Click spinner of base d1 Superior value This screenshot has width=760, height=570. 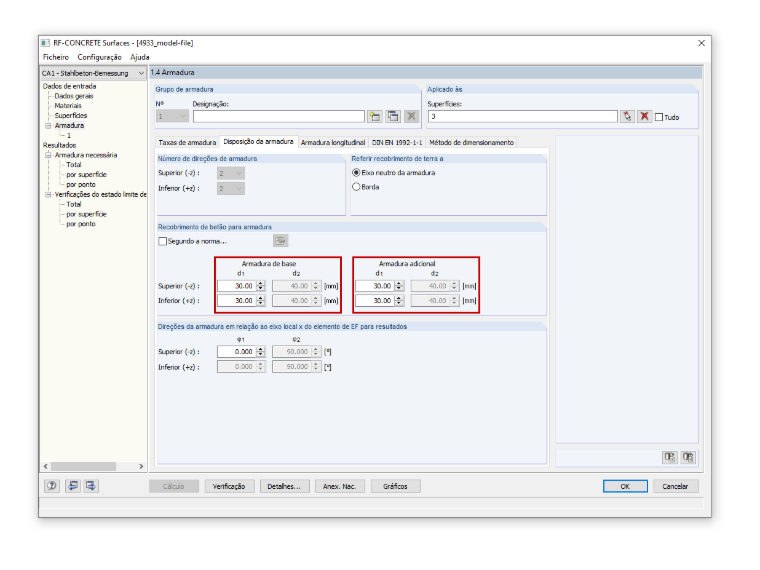[x=261, y=286]
